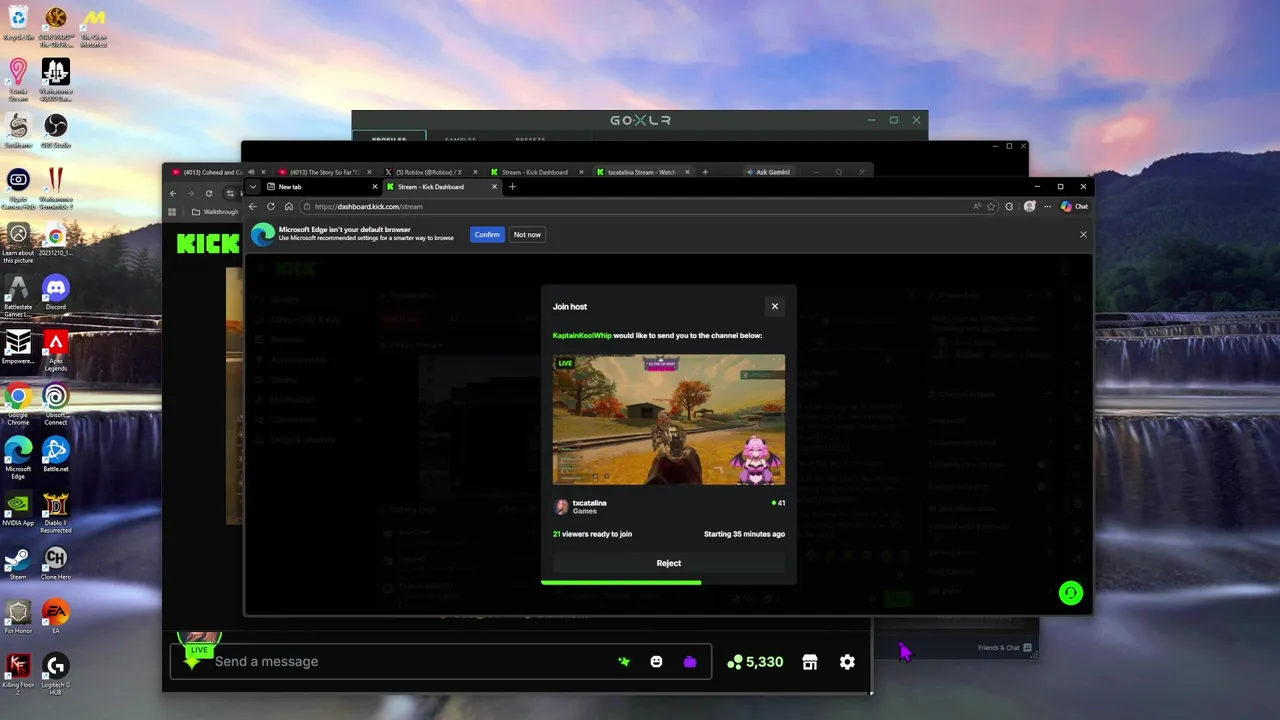Refresh the Kick Dashboard page in Edge
Screen dimensions: 1280x720
[271, 206]
